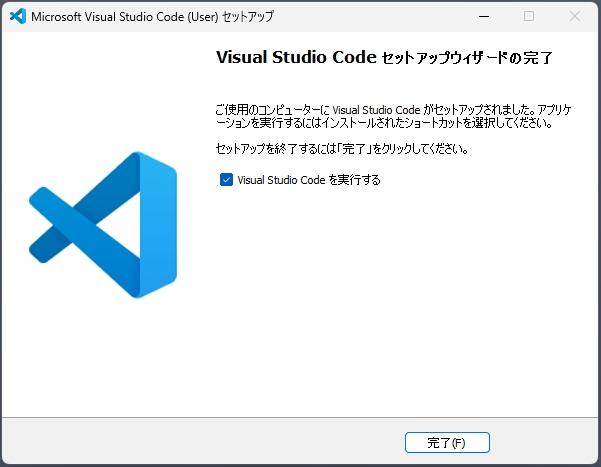Uncheck the Visual Studio Code を実行する checkbox

pyautogui.click(x=226, y=180)
